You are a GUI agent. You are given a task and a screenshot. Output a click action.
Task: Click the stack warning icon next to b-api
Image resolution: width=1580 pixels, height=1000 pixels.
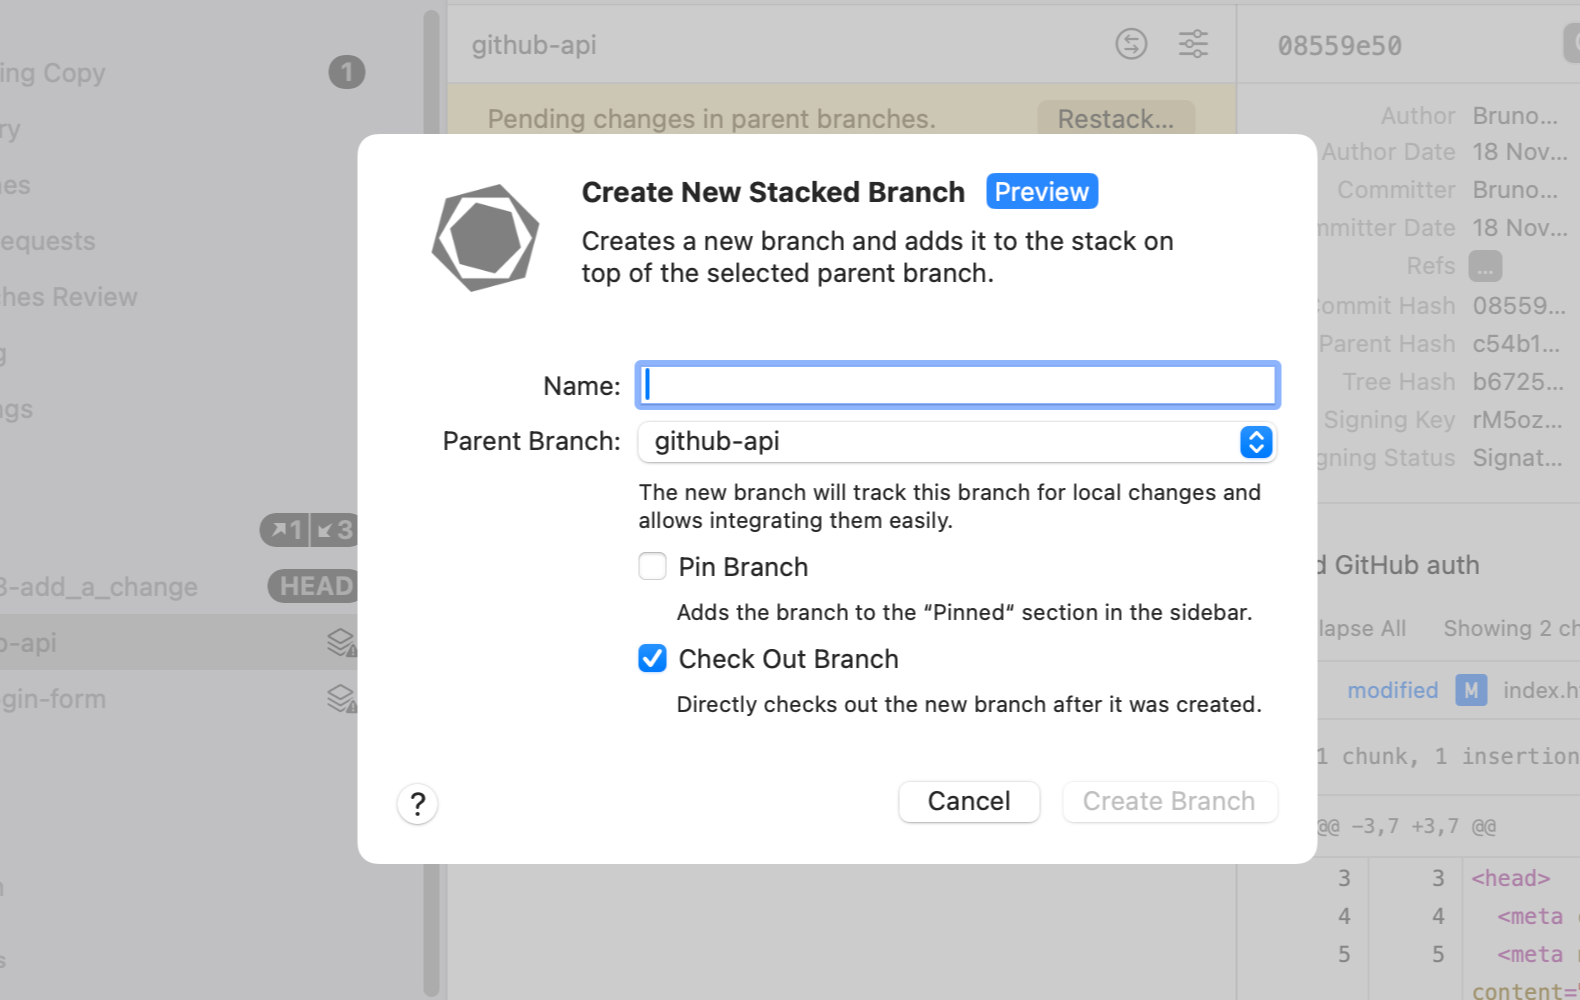coord(340,641)
